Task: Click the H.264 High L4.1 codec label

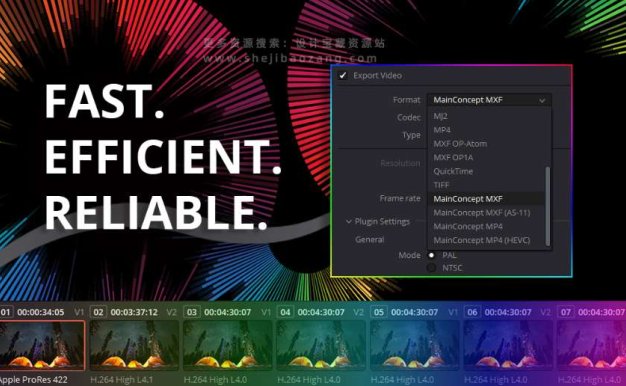Action: 122,380
